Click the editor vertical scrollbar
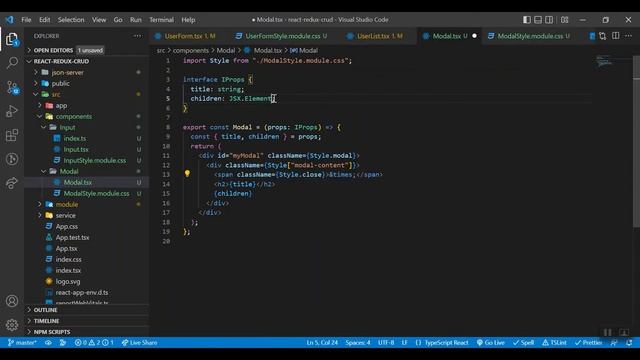640x360 pixels. pyautogui.click(x=636, y=142)
